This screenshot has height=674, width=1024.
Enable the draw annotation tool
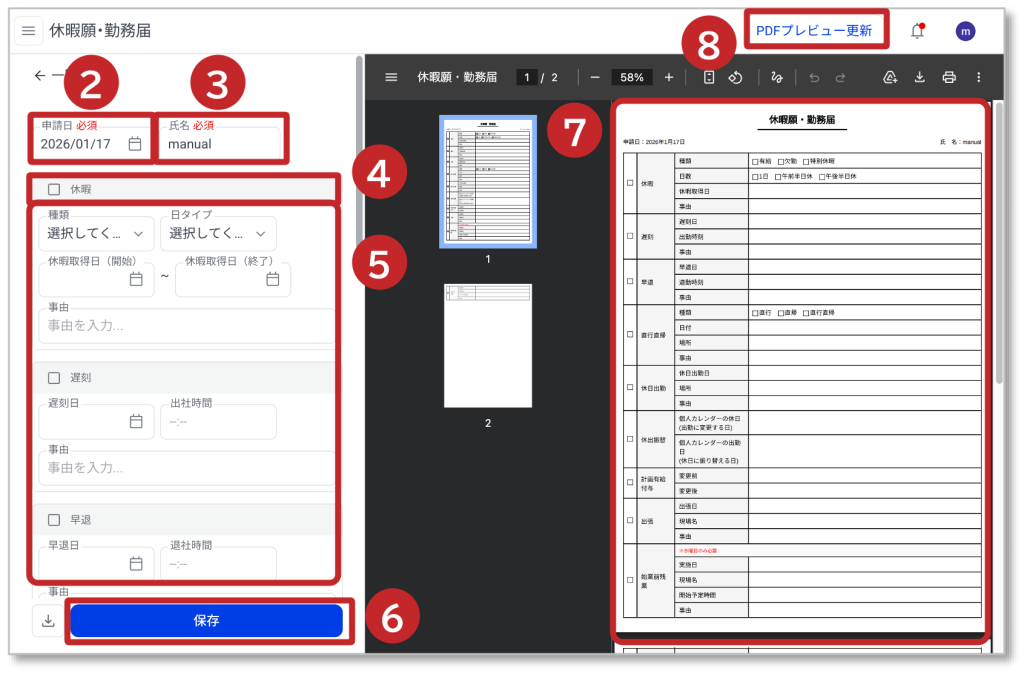(776, 77)
